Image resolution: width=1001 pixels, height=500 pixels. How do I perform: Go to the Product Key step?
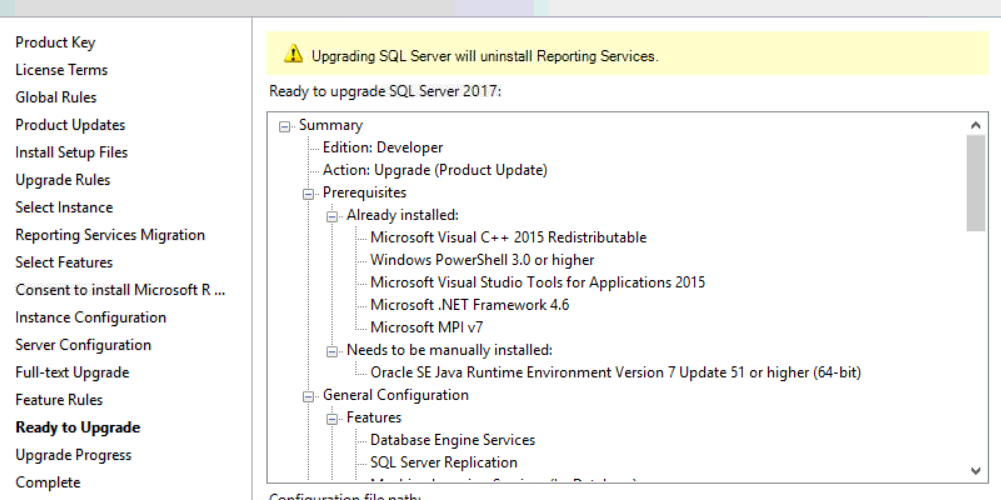pos(55,43)
